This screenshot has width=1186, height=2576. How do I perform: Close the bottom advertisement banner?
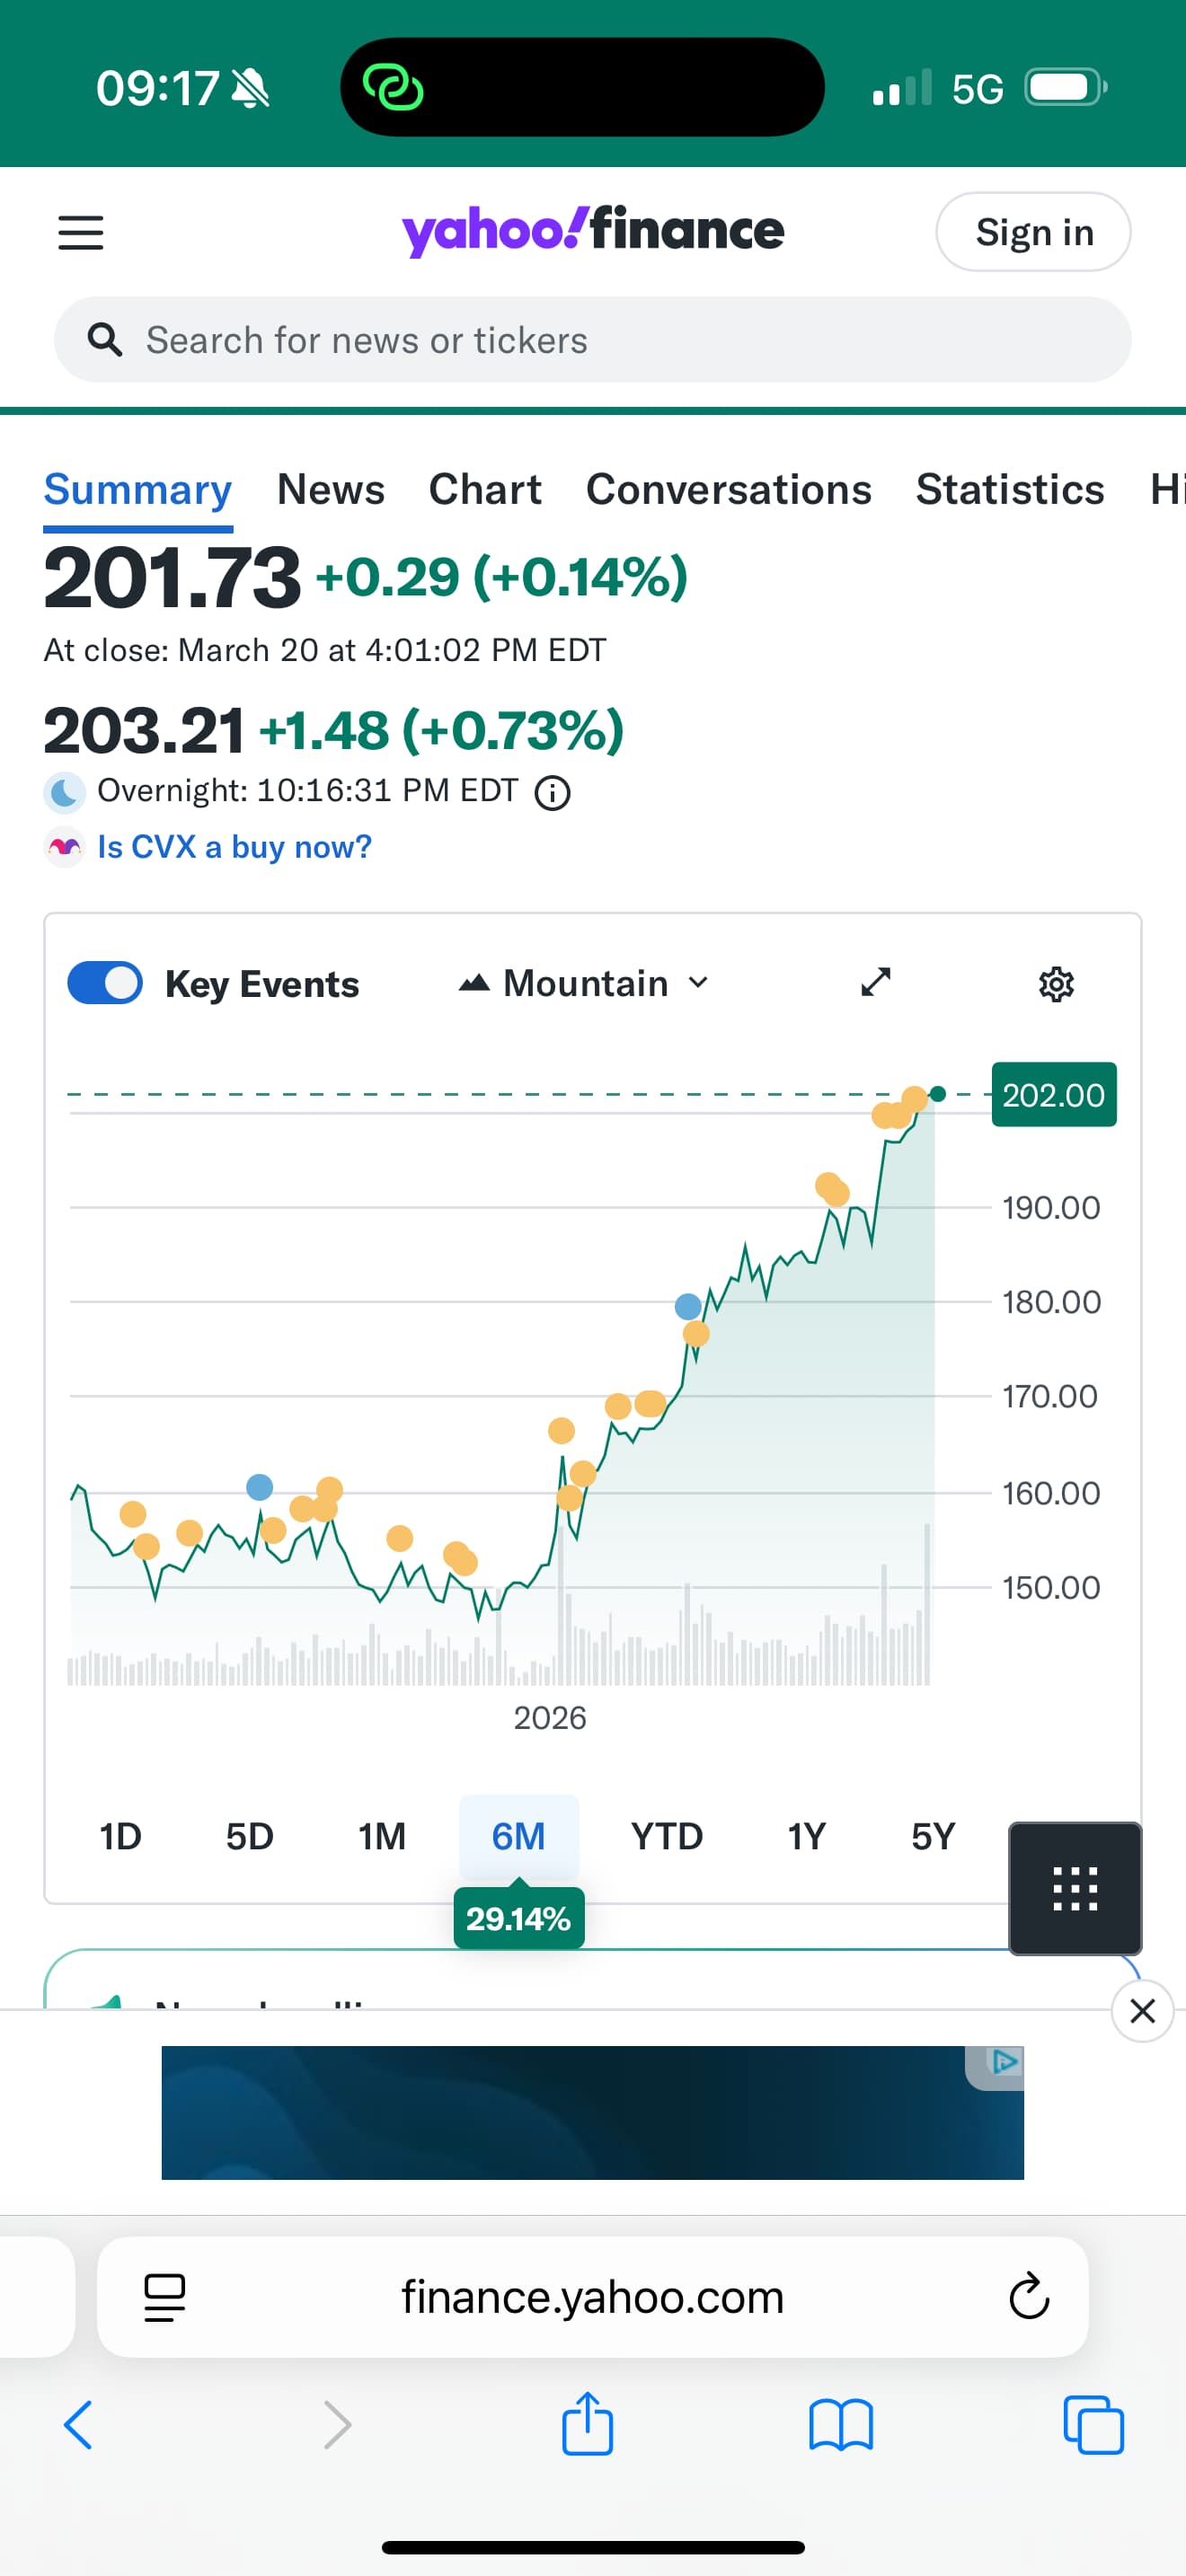point(1142,2010)
